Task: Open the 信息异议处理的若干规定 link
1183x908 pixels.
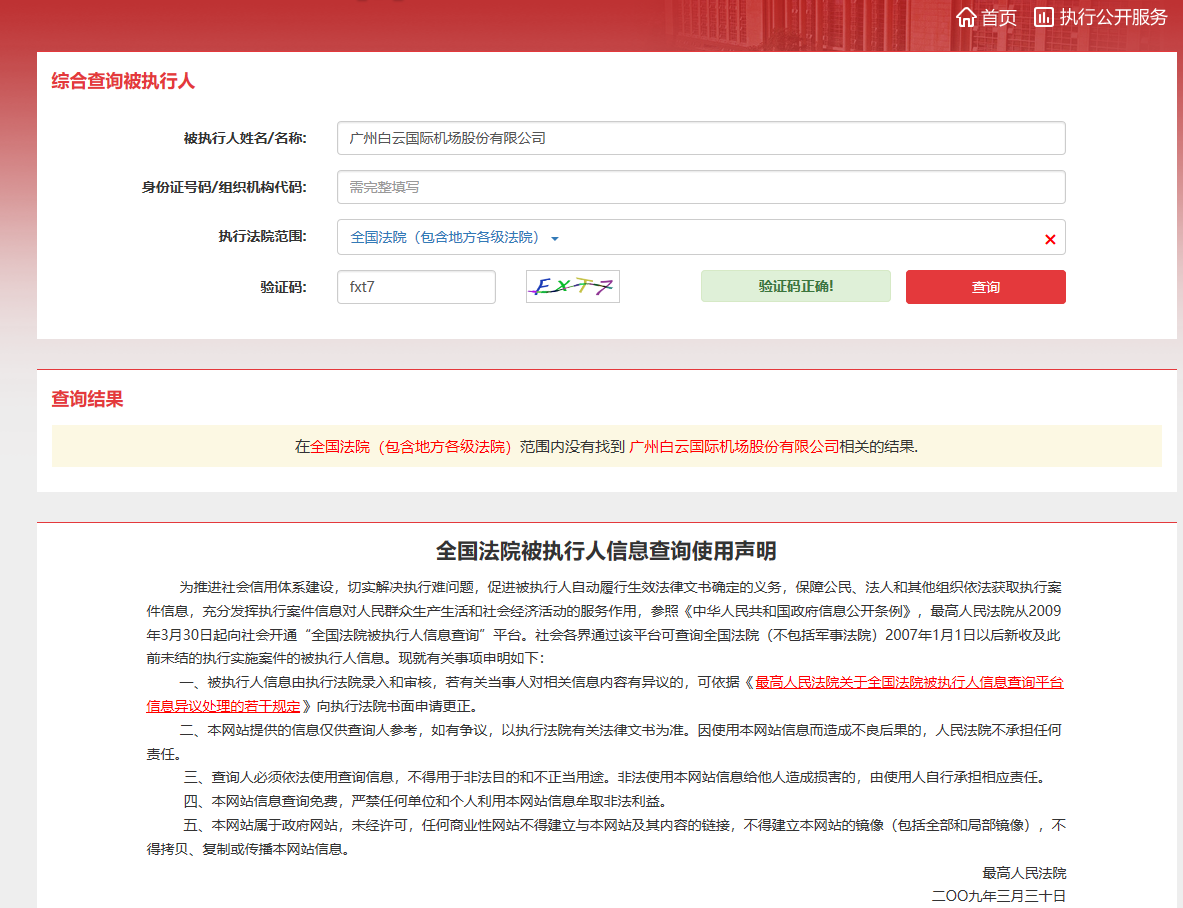Action: tap(223, 707)
